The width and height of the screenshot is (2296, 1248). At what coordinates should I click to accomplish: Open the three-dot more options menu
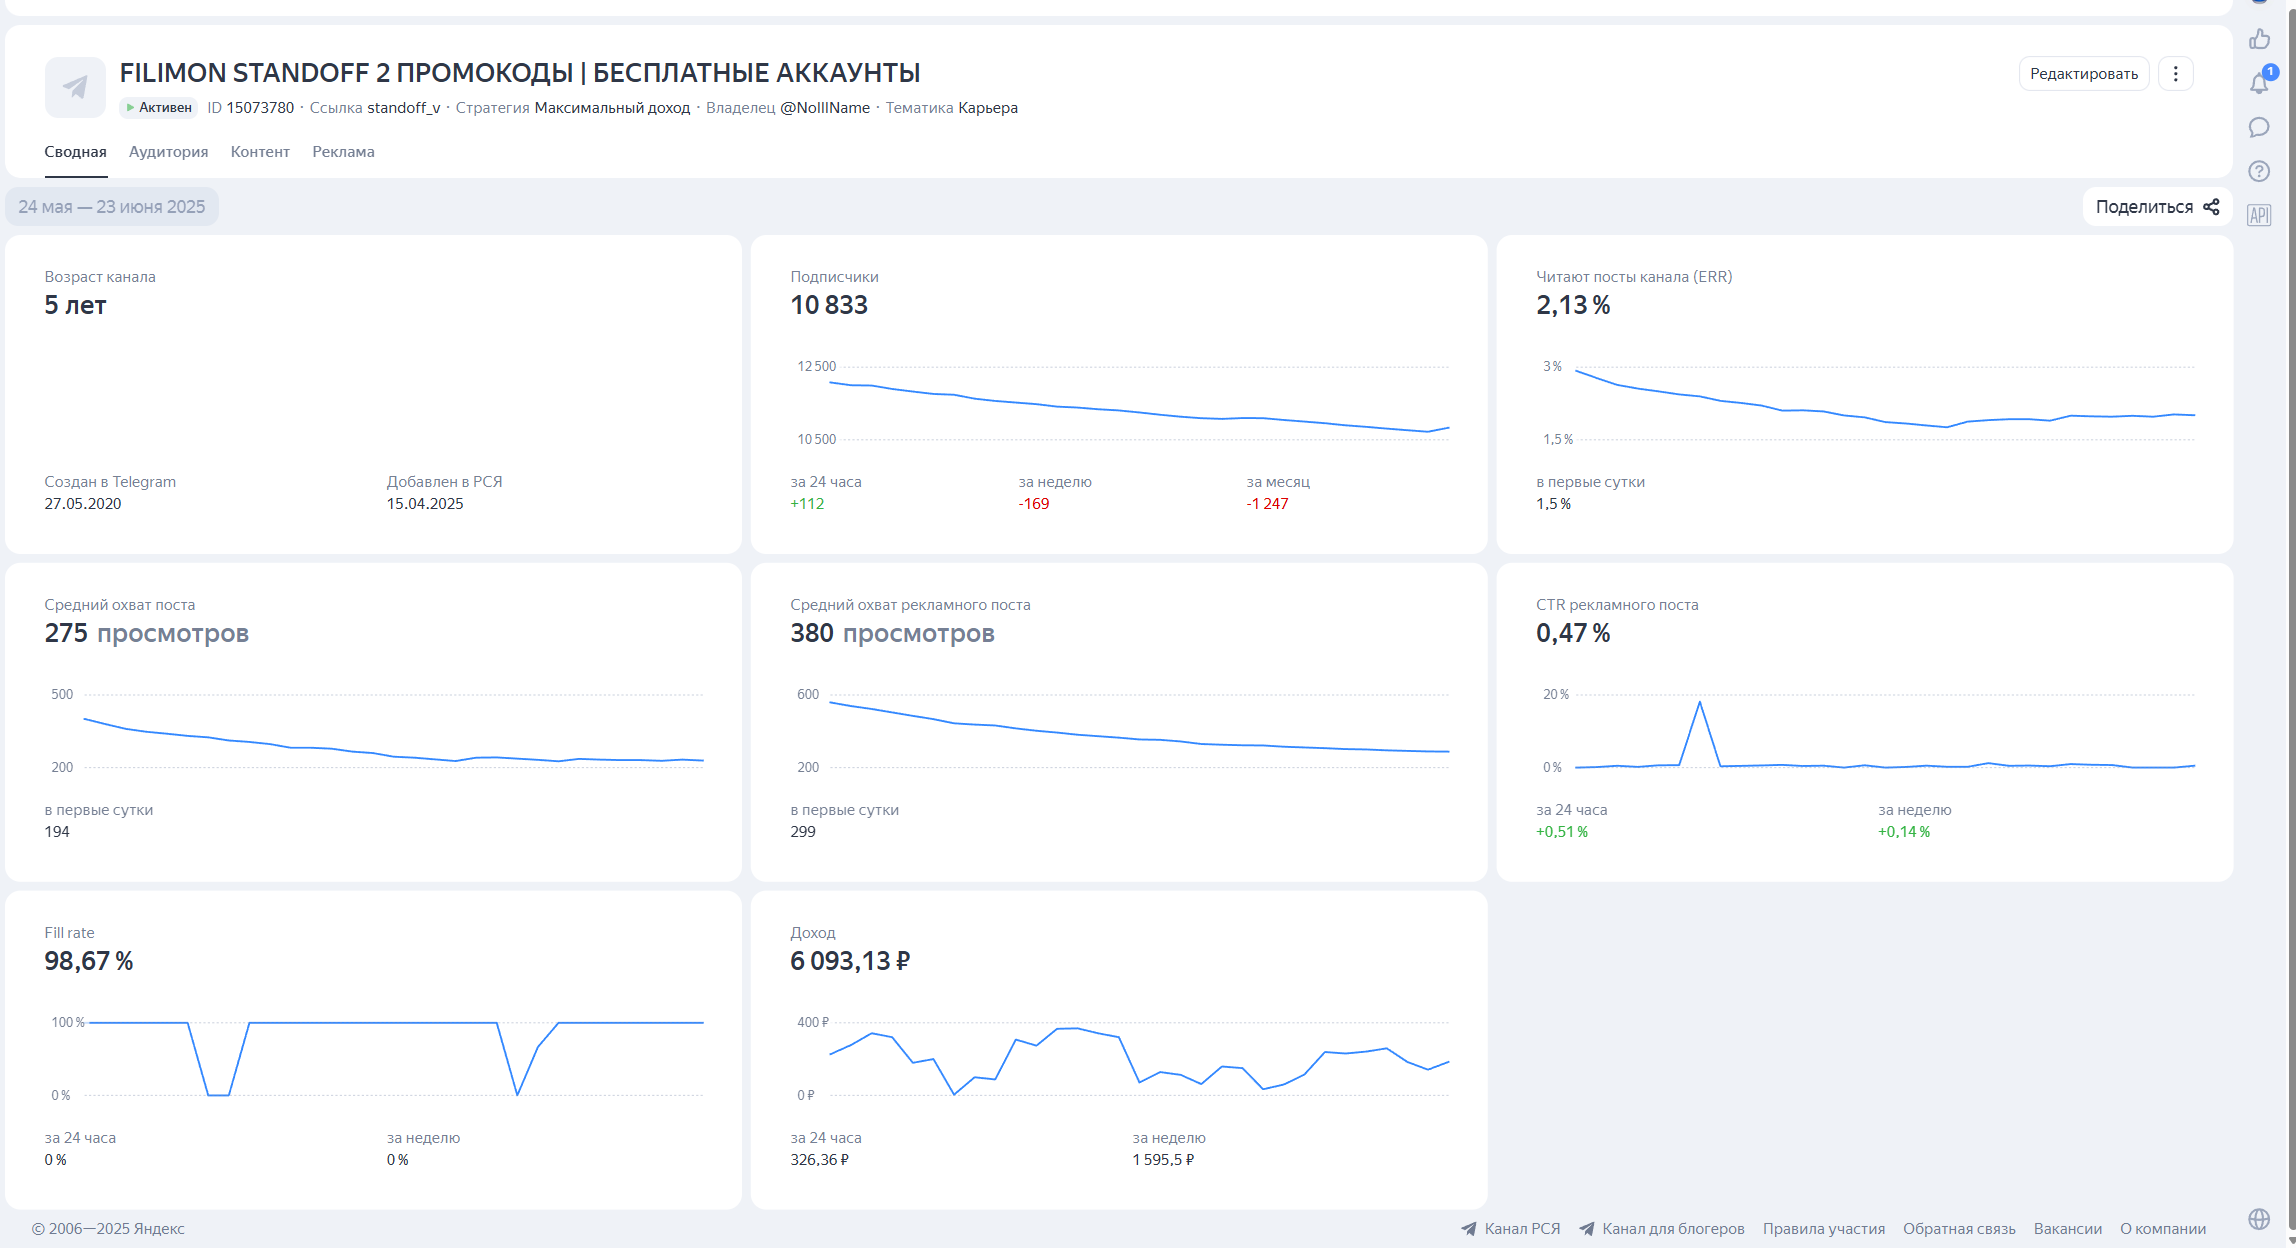(x=2175, y=74)
